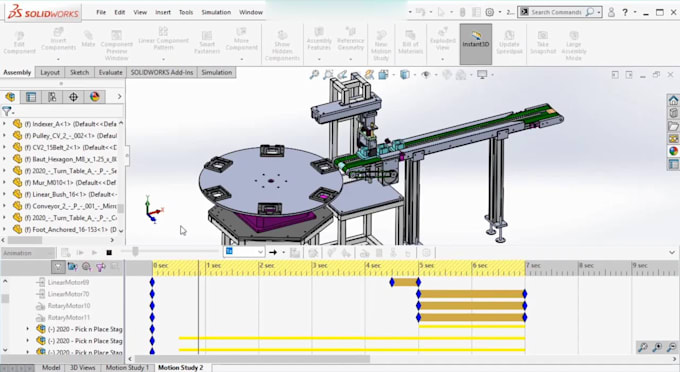Toggle the Filter Selected funnel in timeline

tap(101, 267)
